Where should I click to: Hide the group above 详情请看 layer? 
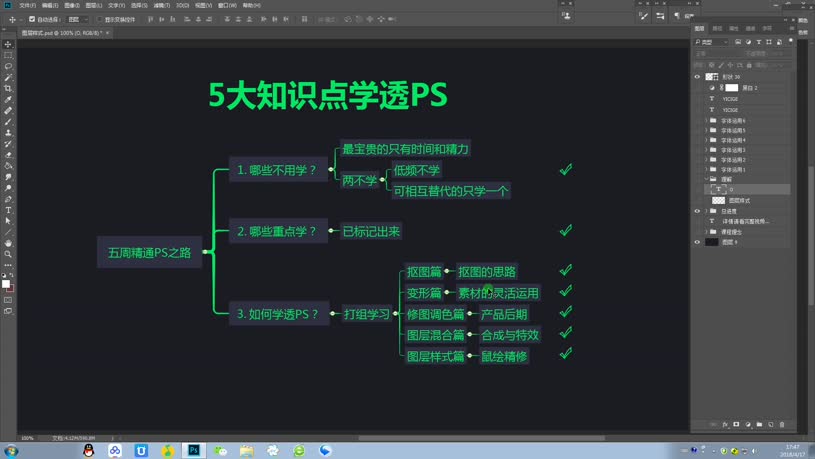coord(697,212)
